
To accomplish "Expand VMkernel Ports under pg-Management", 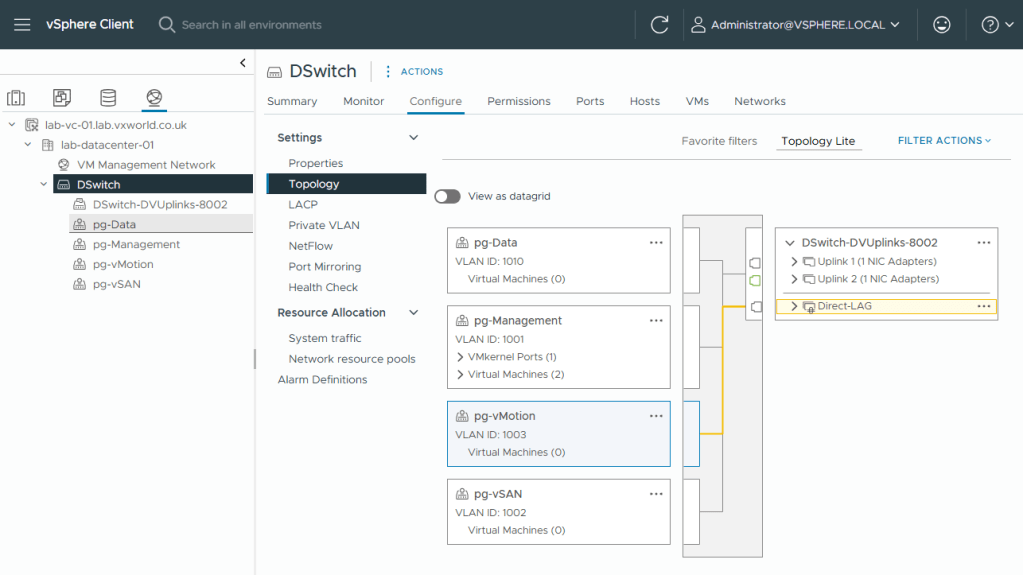I will pos(460,357).
